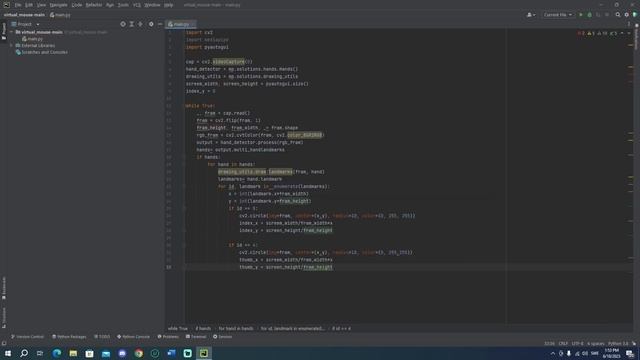Open the Help menu
The image size is (640, 360).
click(x=169, y=5)
